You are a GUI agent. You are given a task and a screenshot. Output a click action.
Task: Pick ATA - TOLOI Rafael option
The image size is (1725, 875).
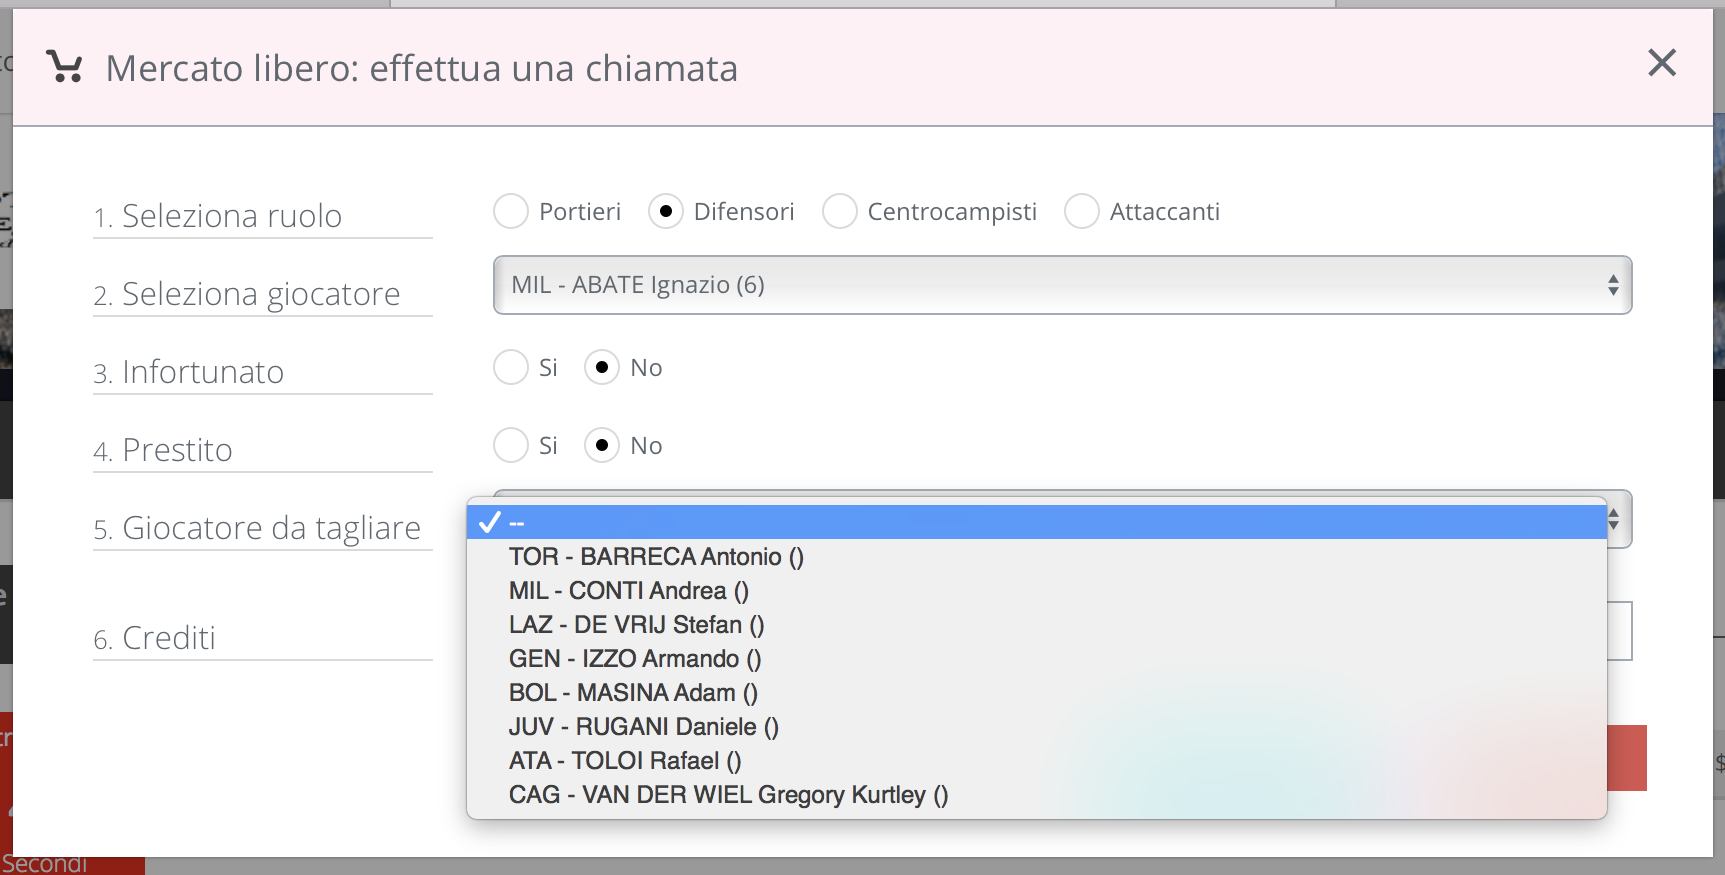[x=625, y=761]
